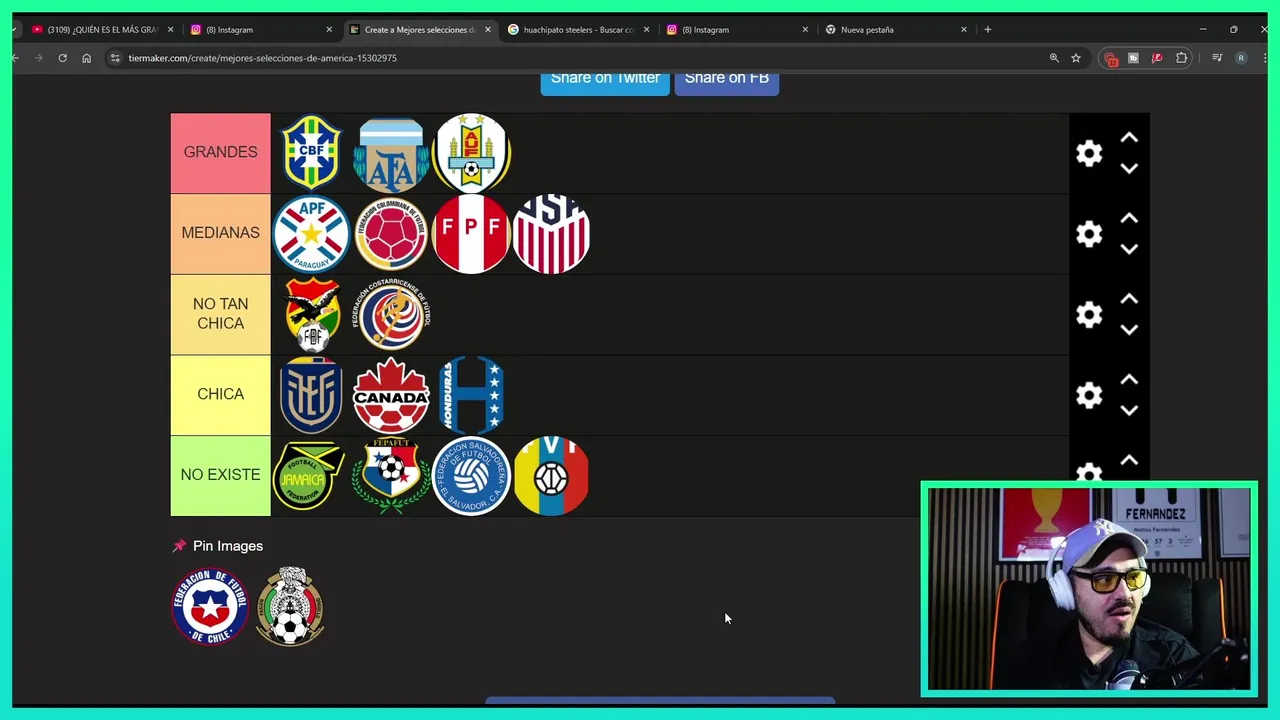The height and width of the screenshot is (720, 1280).
Task: Move GRANDES row down with chevron
Action: pos(1129,168)
